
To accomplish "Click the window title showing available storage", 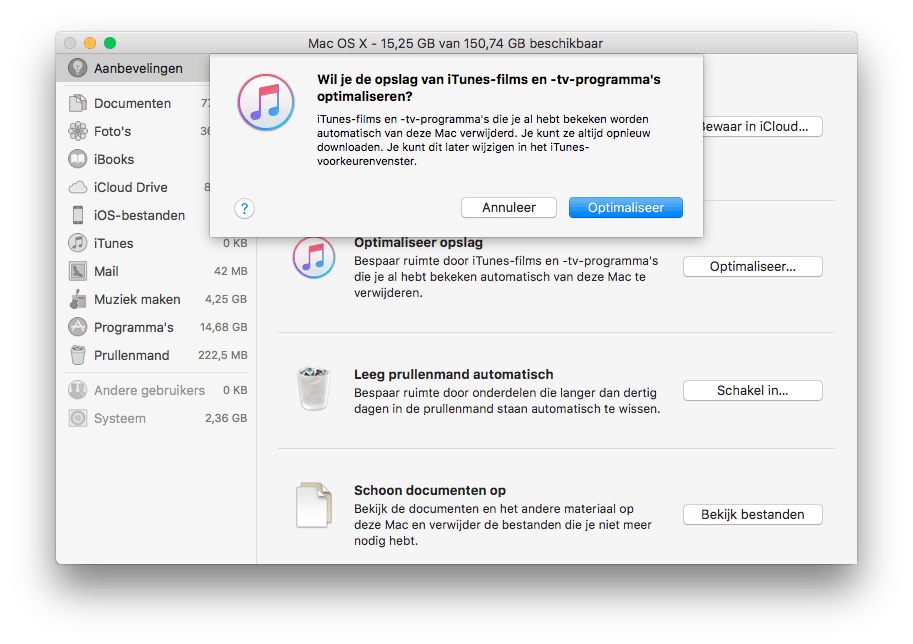I will [455, 43].
